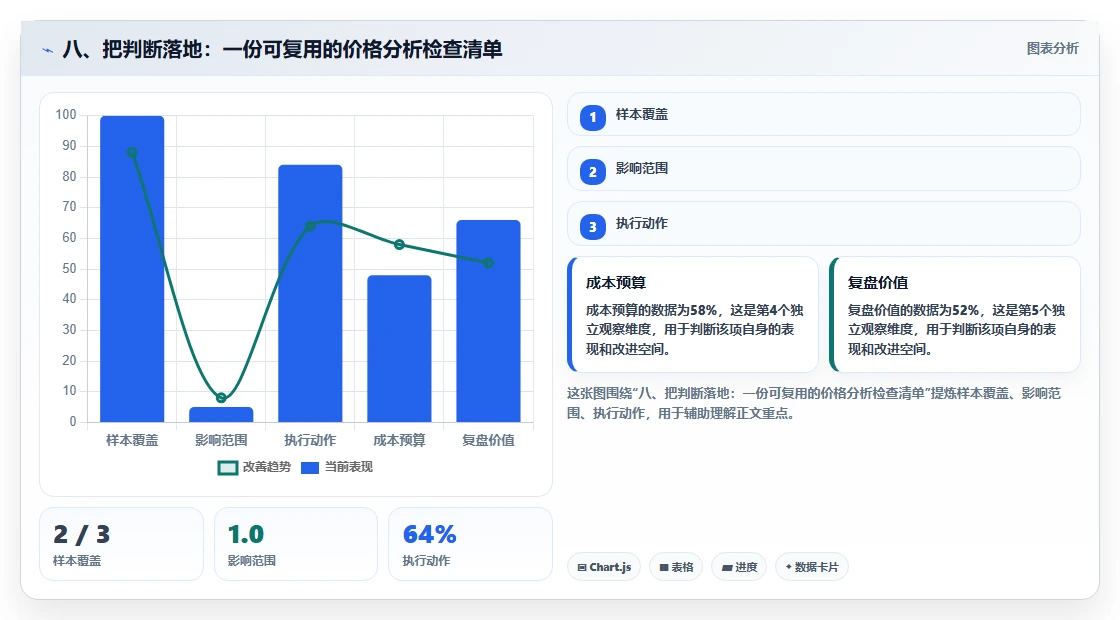Screen dimensions: 1120x620
Task: Click the trend line point at 复盘价值
Action: coord(489,263)
